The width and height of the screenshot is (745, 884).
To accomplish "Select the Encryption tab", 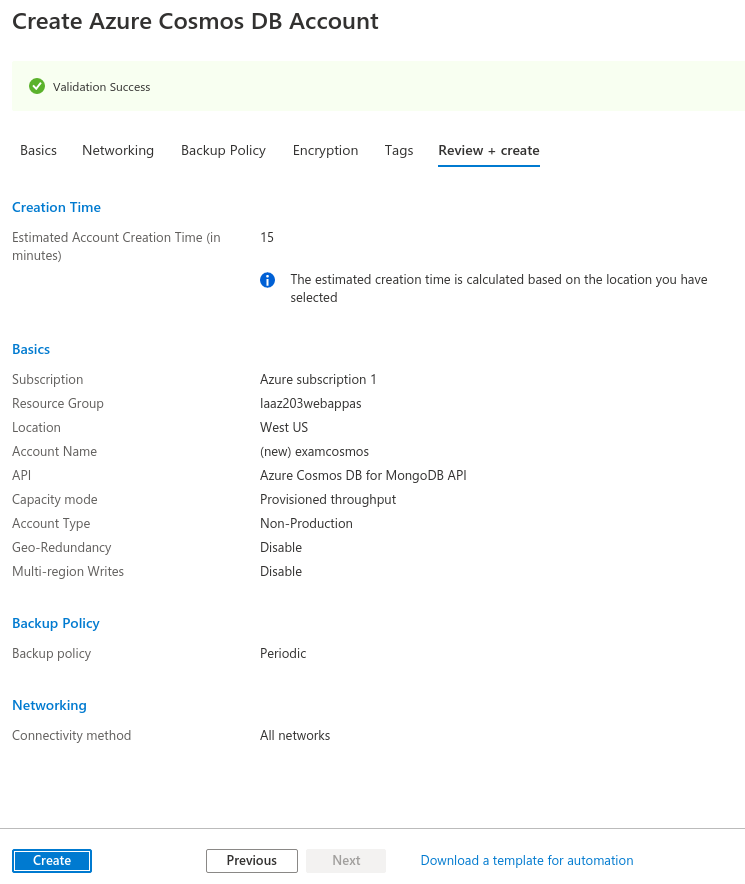I will (325, 150).
